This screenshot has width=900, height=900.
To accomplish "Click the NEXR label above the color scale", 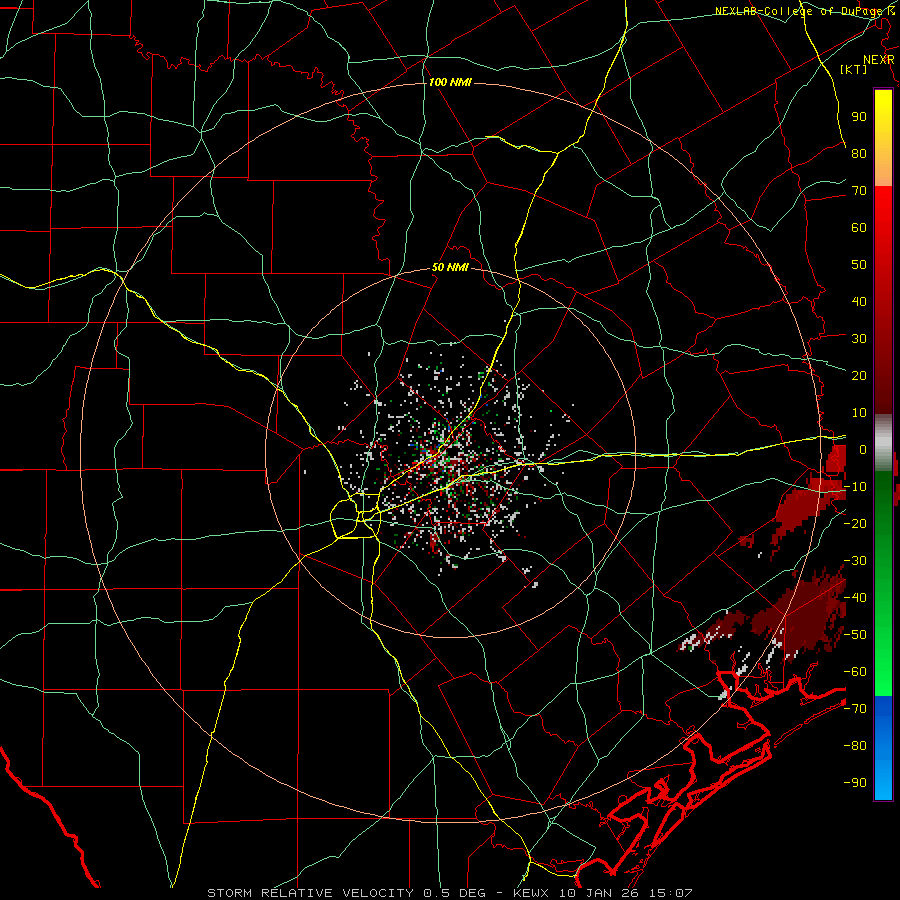I will [x=879, y=60].
